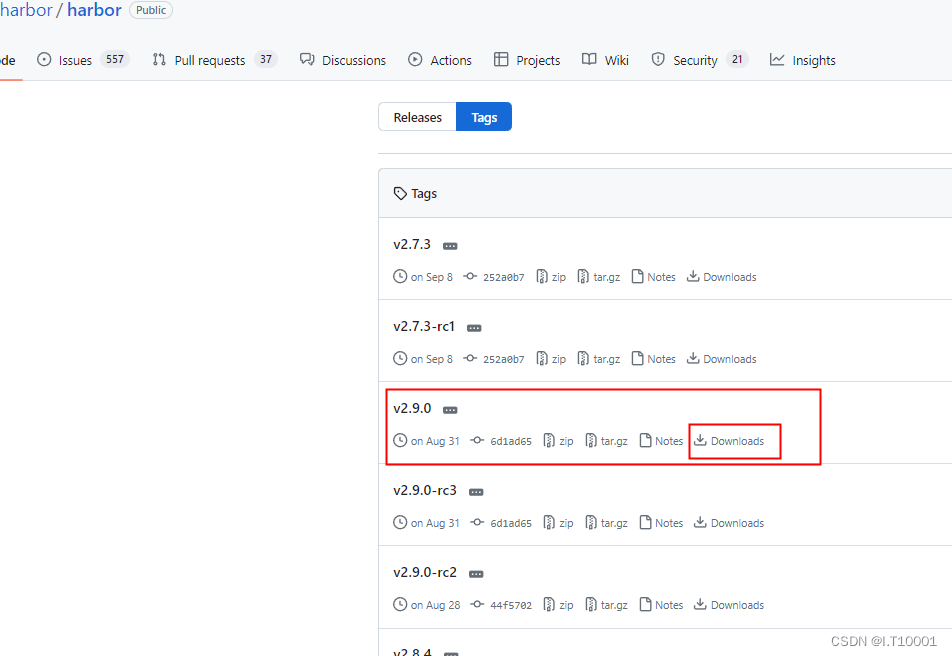Expand the v2.7.3 tag message ellipsis

point(450,246)
